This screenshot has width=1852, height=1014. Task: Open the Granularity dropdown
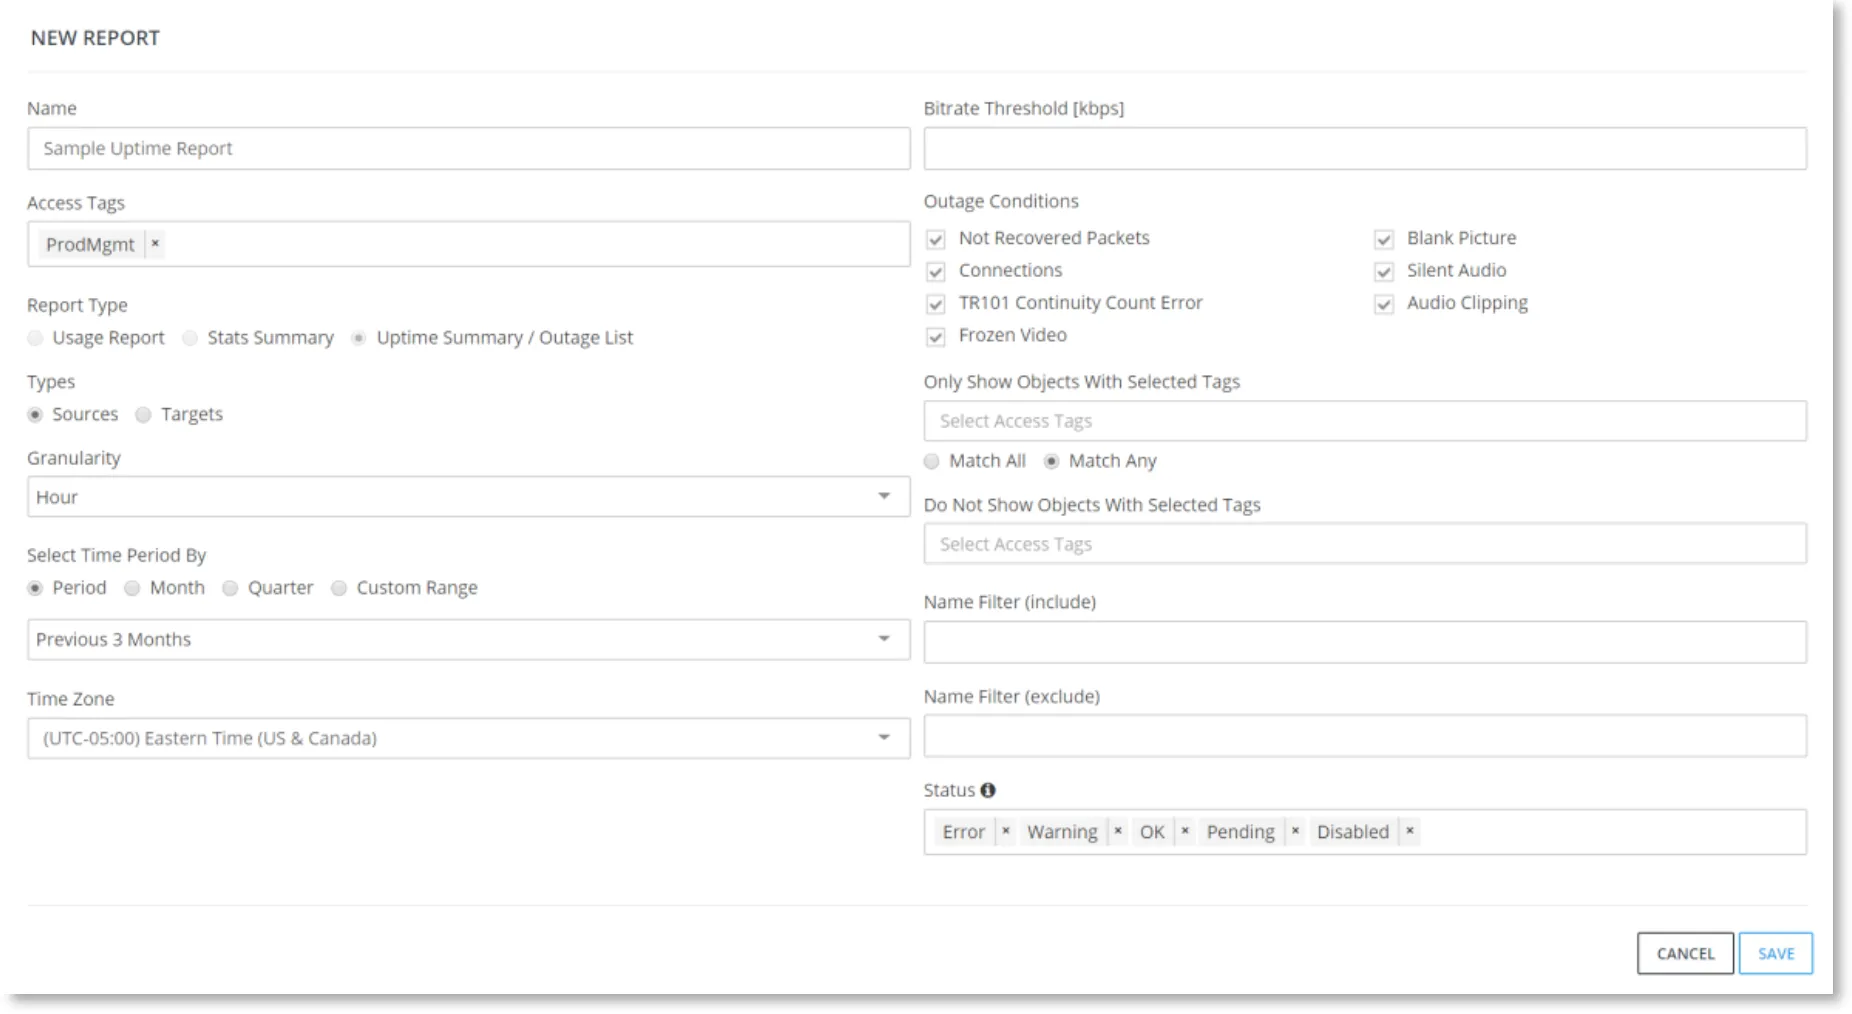(x=468, y=497)
